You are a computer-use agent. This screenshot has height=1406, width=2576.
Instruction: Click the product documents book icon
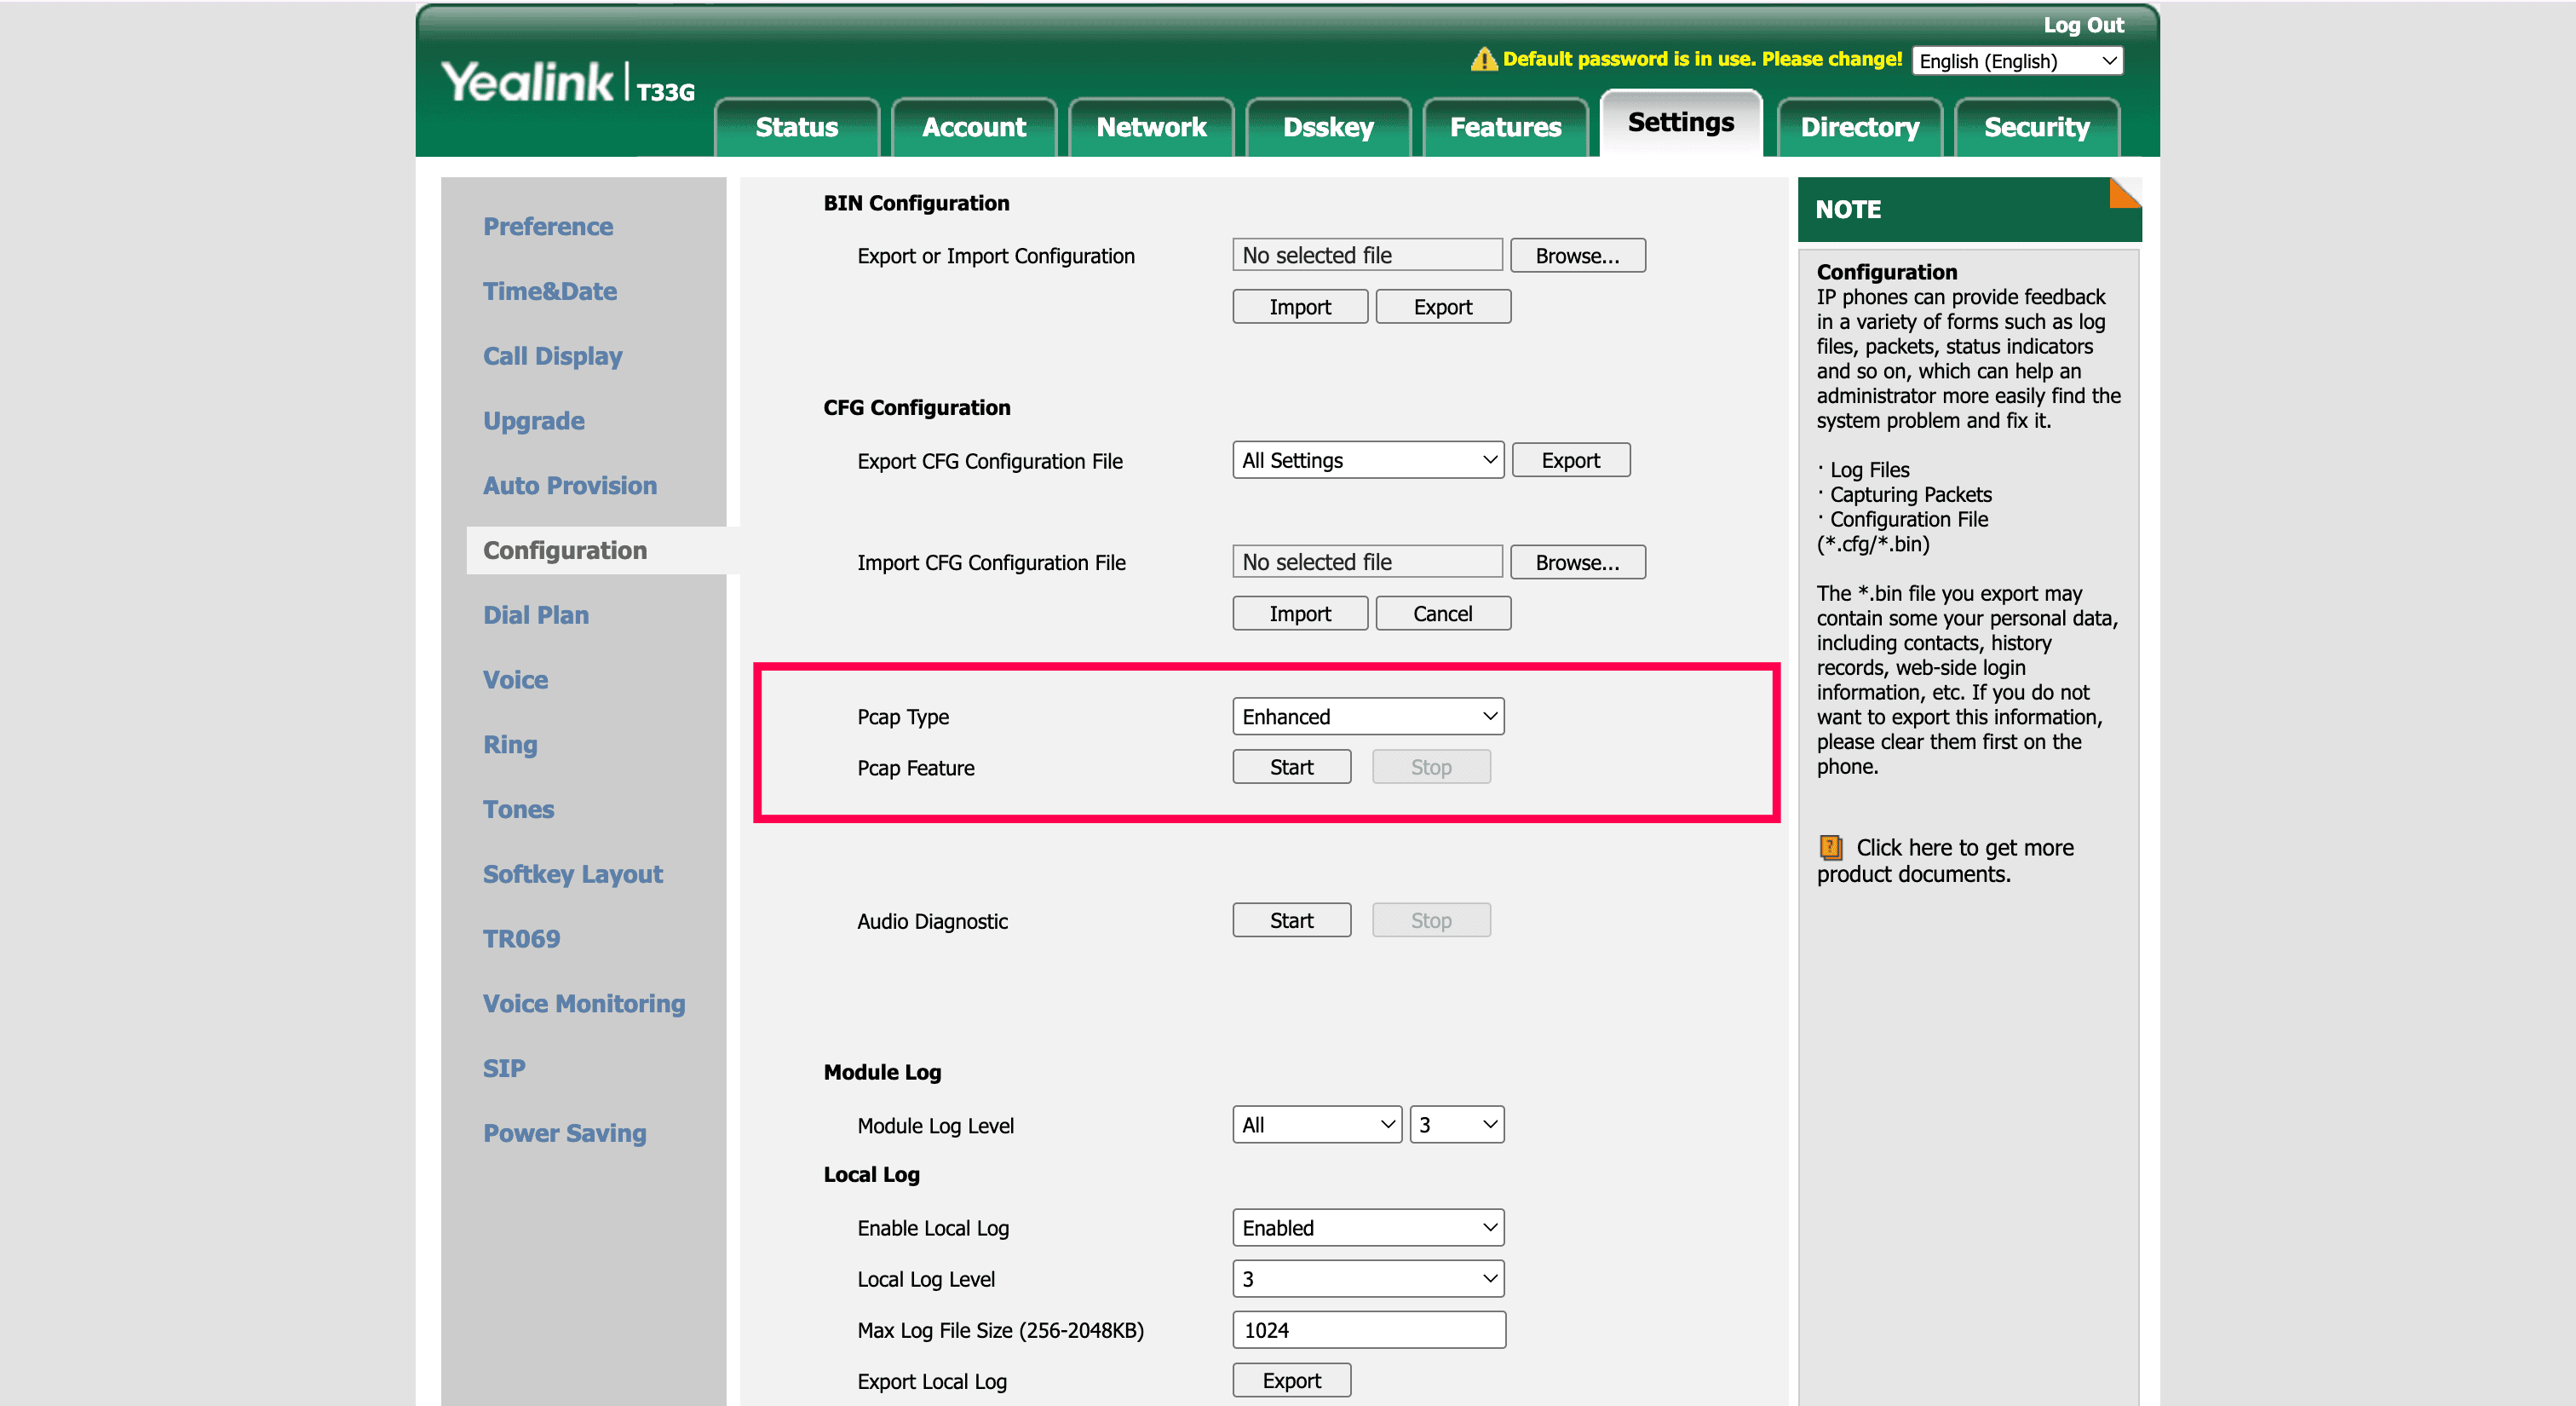point(1830,848)
